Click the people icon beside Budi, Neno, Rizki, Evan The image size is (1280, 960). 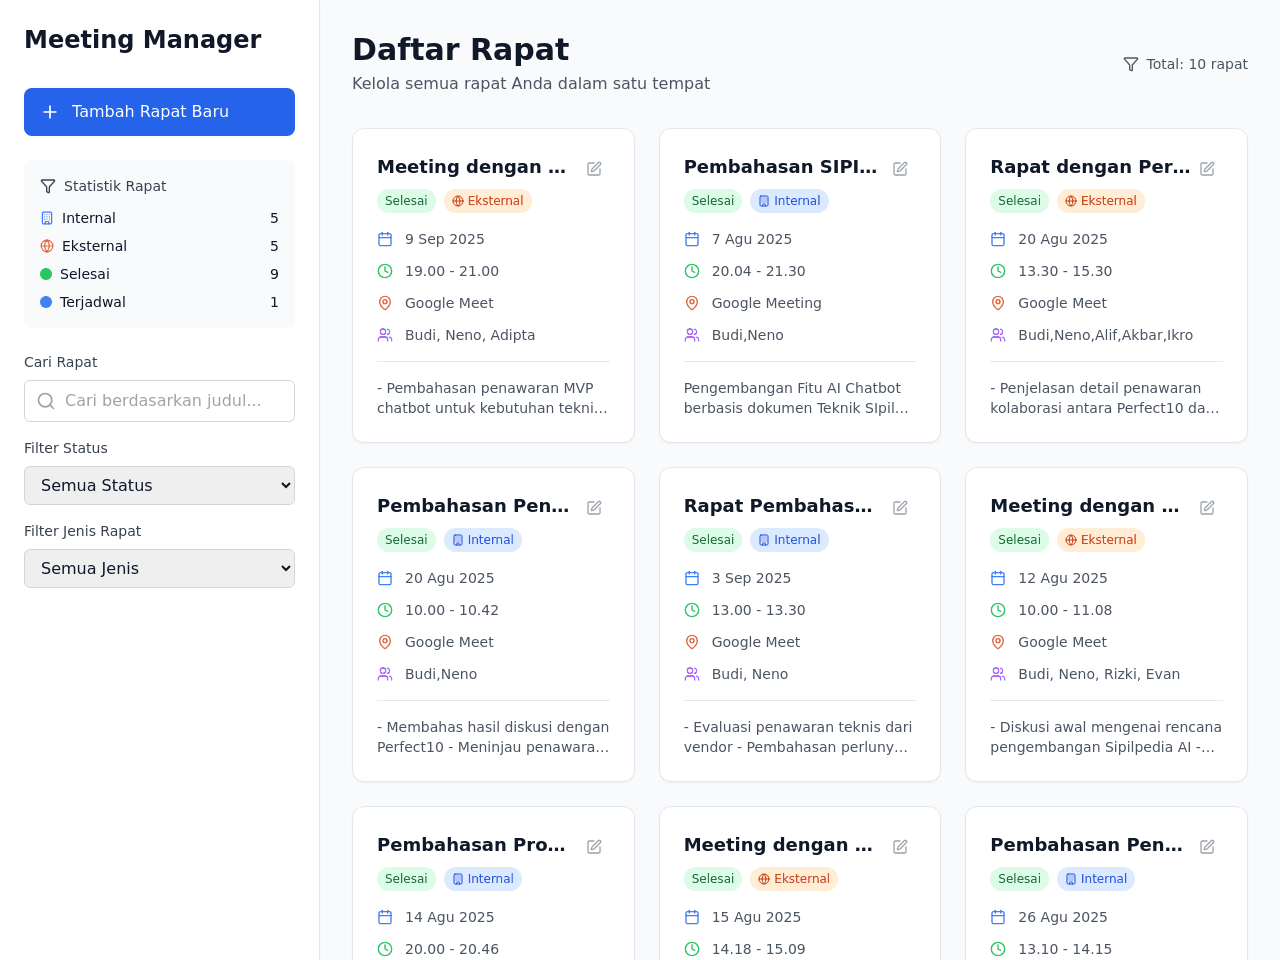[x=998, y=674]
